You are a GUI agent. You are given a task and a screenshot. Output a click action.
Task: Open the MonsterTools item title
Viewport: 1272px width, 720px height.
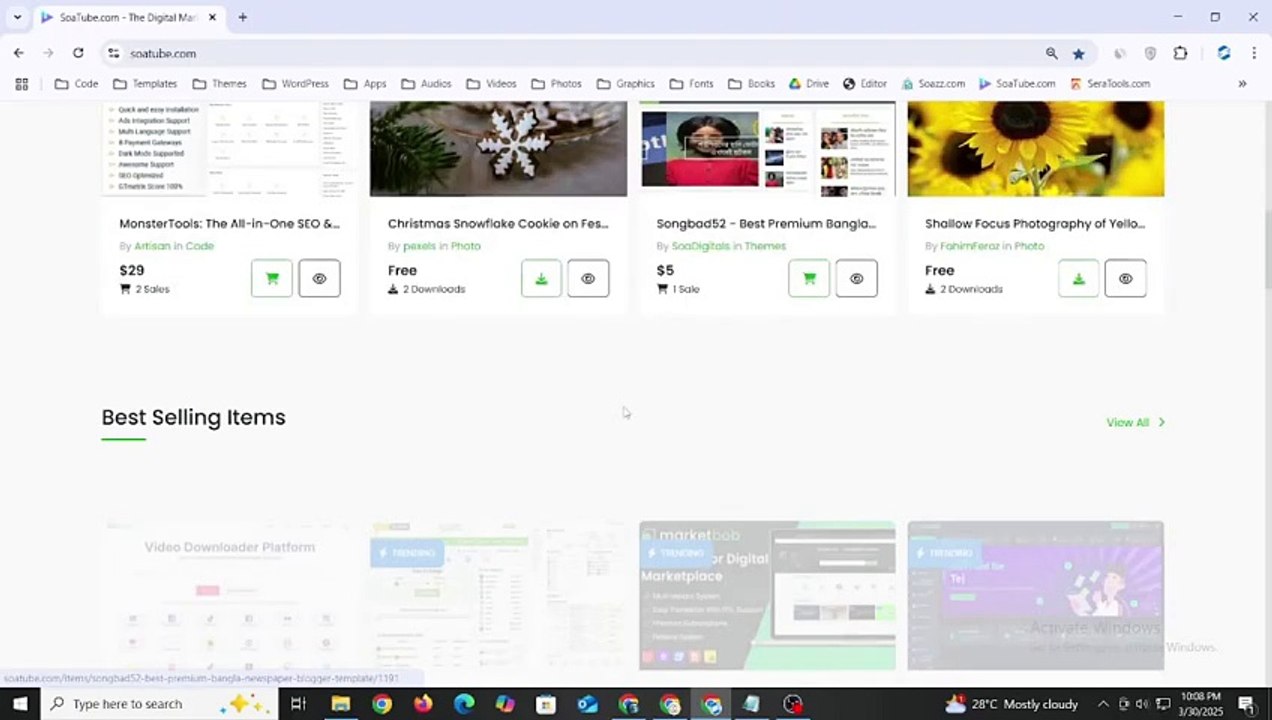[x=229, y=224]
